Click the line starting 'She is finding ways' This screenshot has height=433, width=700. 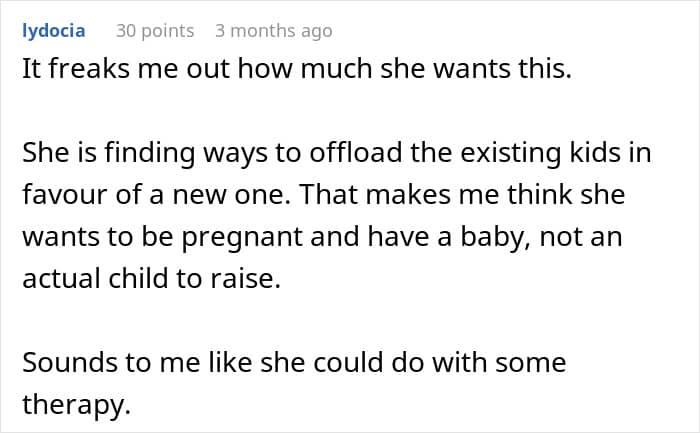point(337,153)
